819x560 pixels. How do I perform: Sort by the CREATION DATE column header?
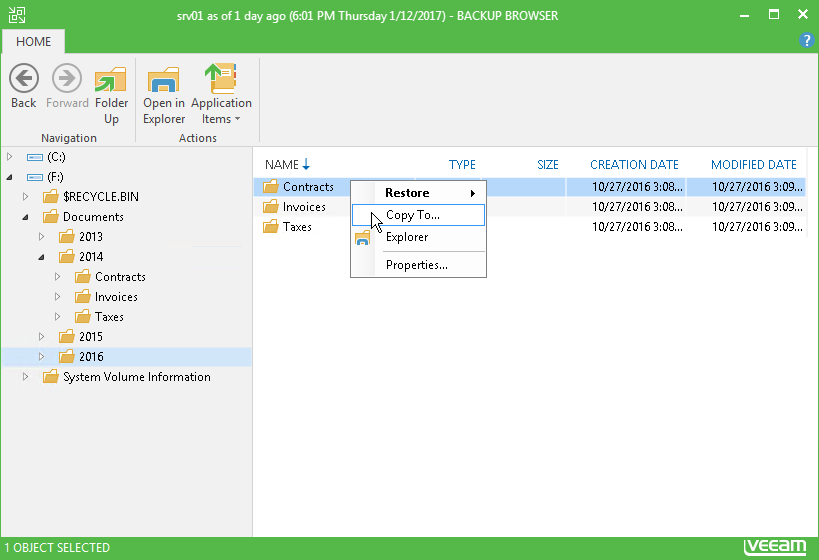[x=634, y=165]
